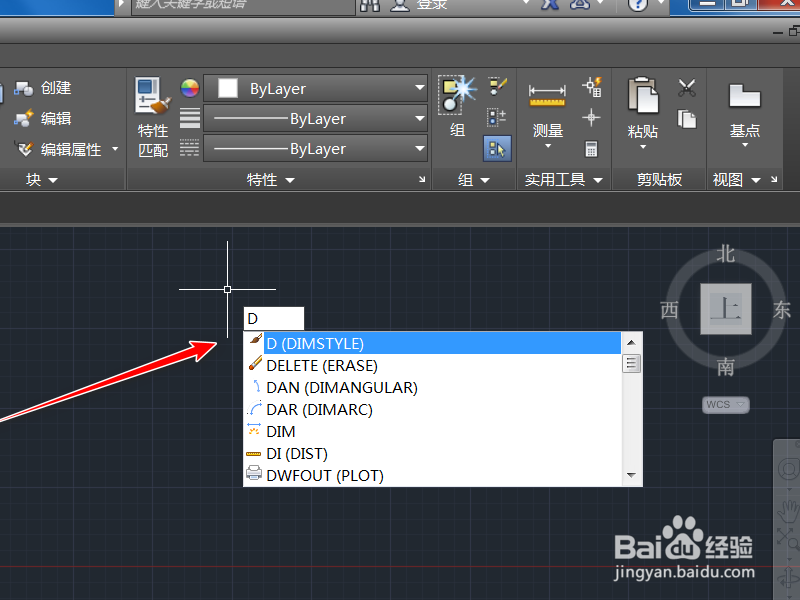Select Edit Attributes (编辑属性) tool
The image size is (800, 600).
[58, 149]
